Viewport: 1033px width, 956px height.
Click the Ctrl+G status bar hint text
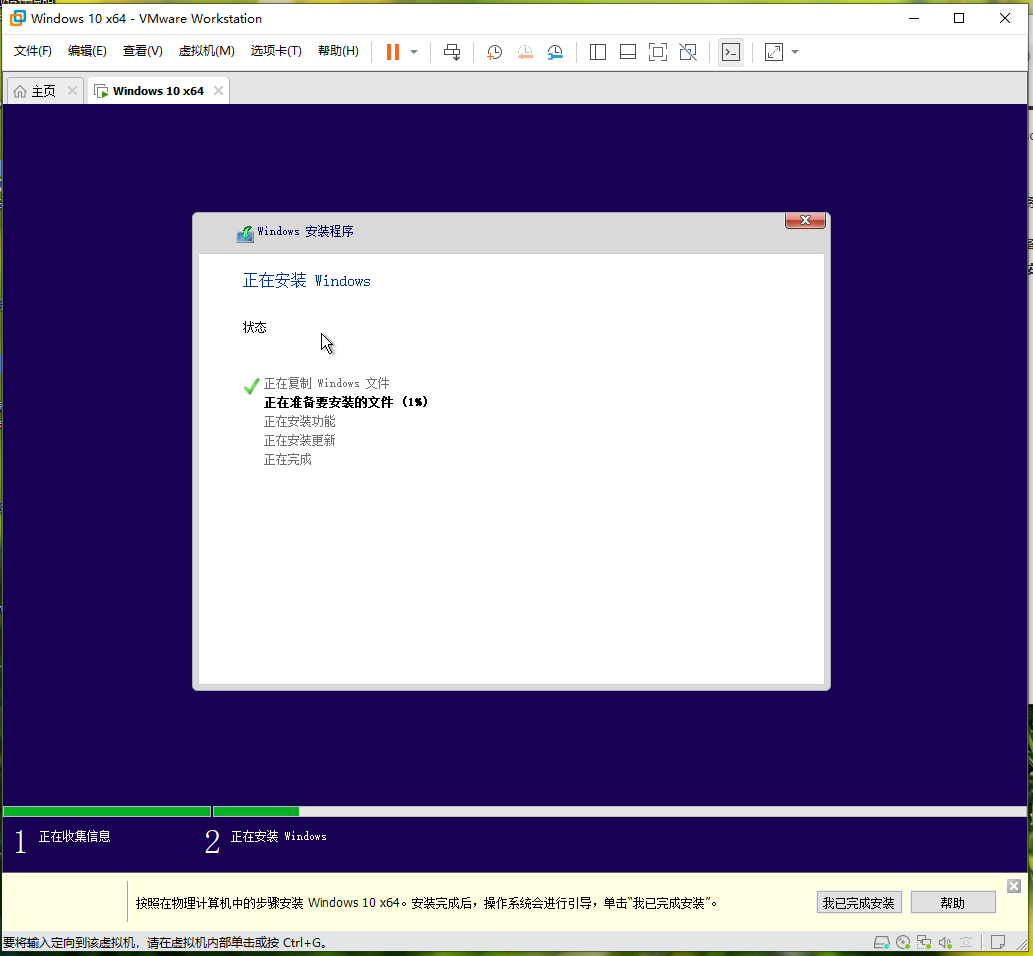click(165, 943)
